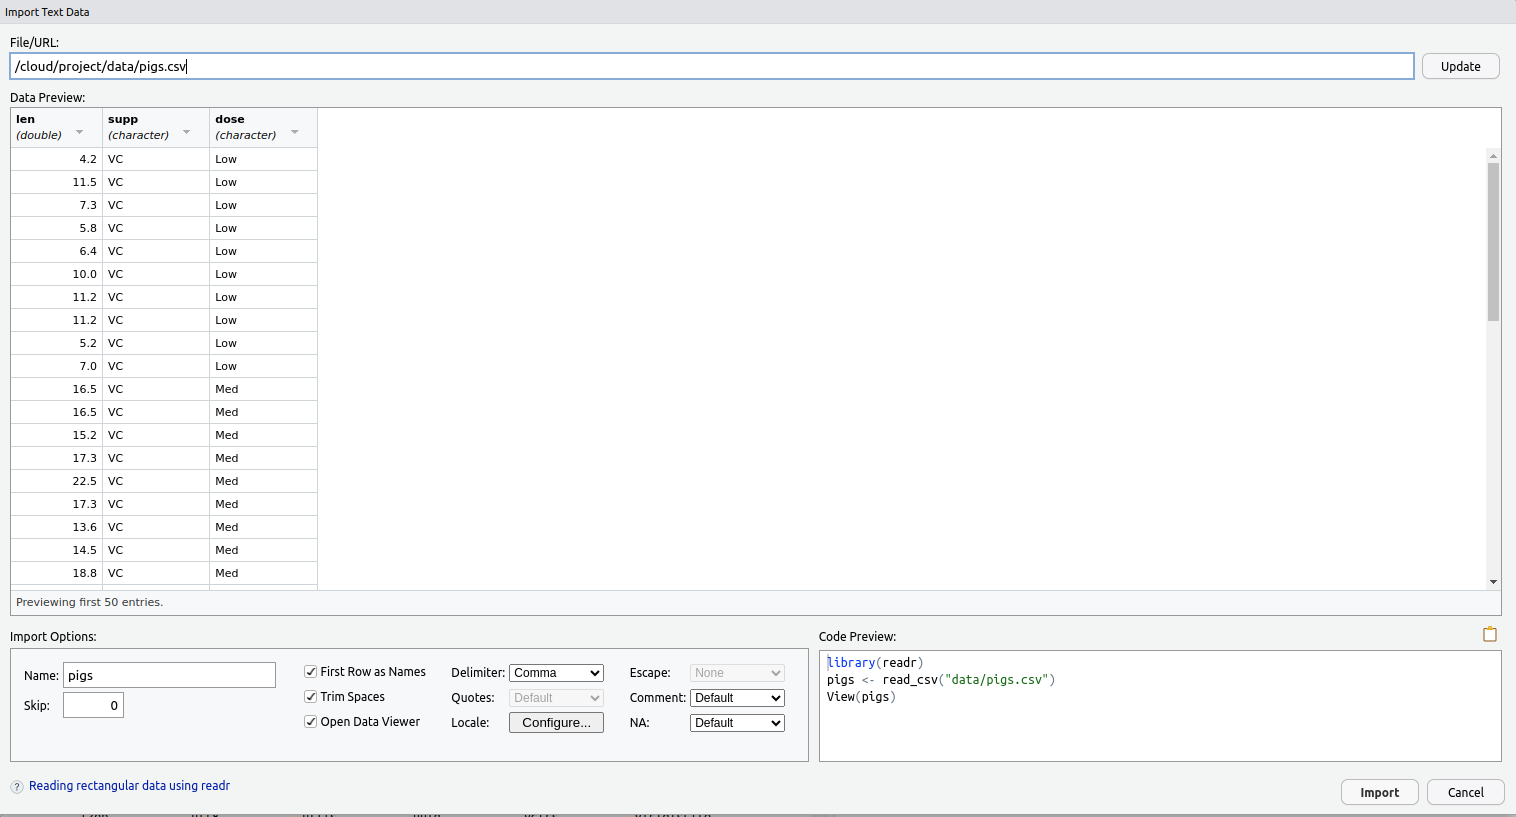Open the Locale Configure... button

[556, 723]
